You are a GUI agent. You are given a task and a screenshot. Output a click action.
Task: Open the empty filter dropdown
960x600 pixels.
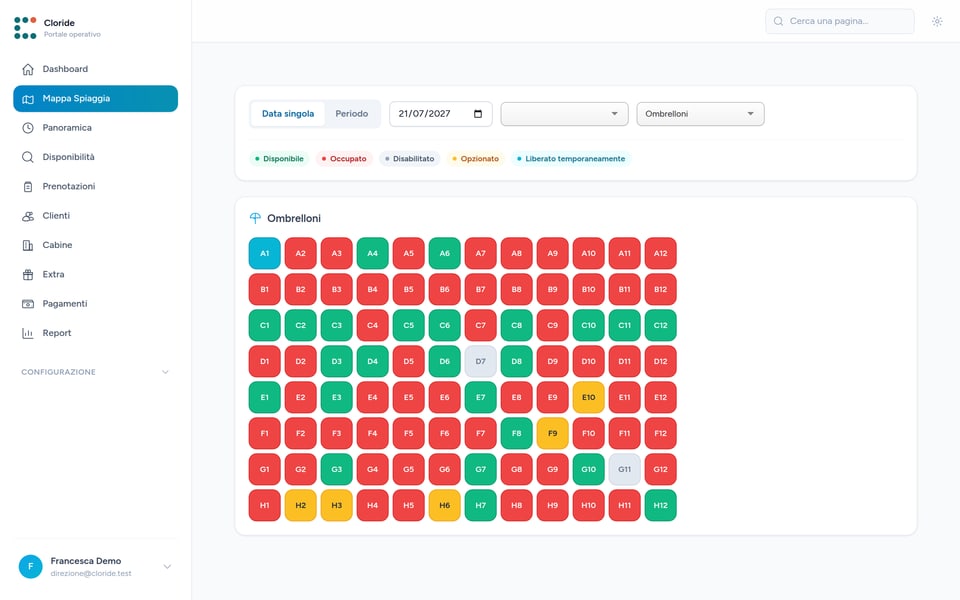click(564, 114)
